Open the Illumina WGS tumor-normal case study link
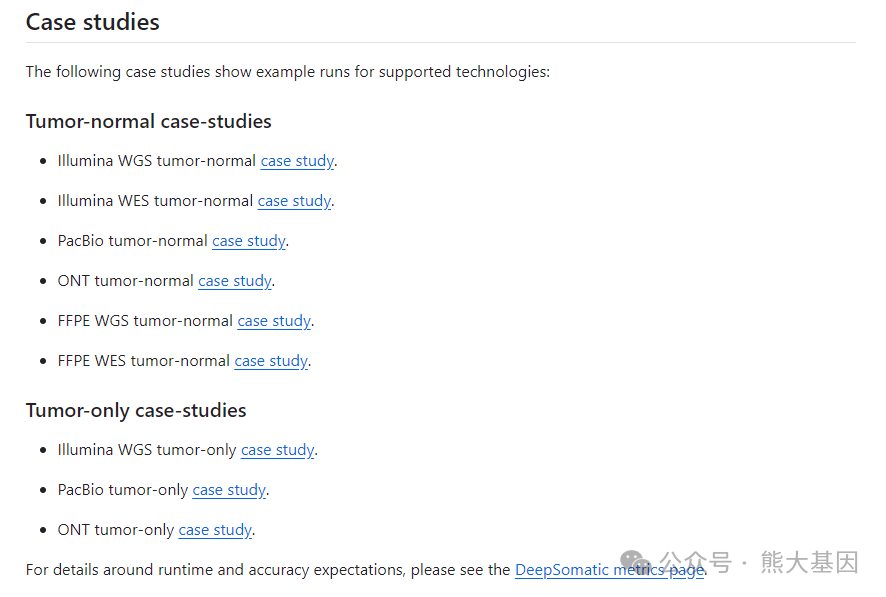The width and height of the screenshot is (886, 597). coord(297,161)
